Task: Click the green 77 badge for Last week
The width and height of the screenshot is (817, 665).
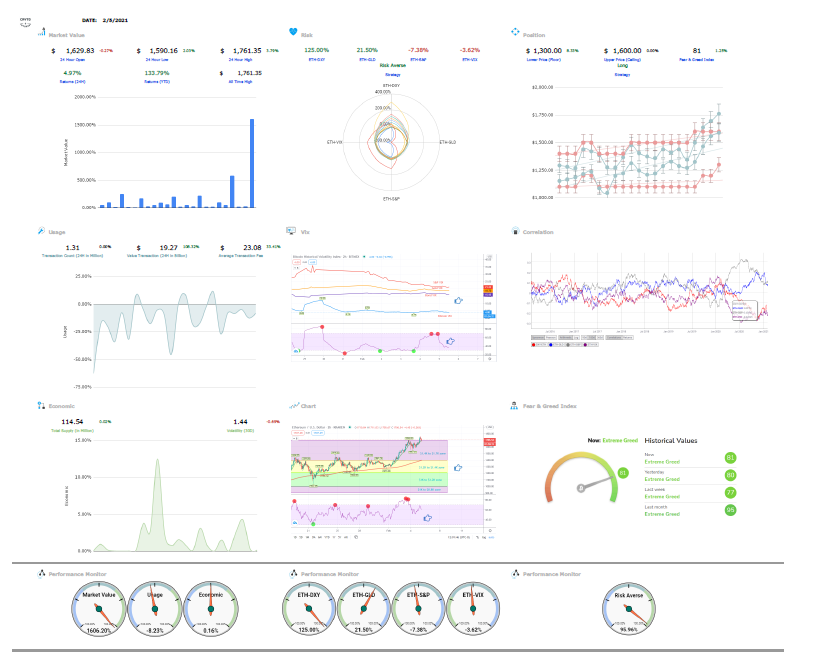Action: [731, 492]
